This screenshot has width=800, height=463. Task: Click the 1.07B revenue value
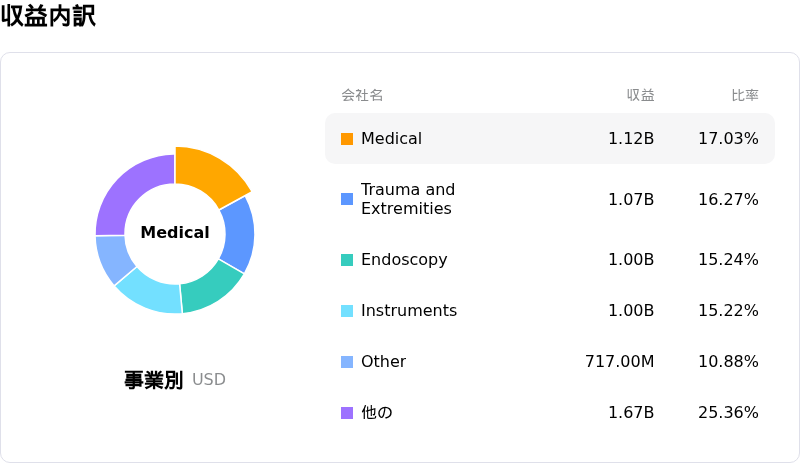[x=631, y=199]
